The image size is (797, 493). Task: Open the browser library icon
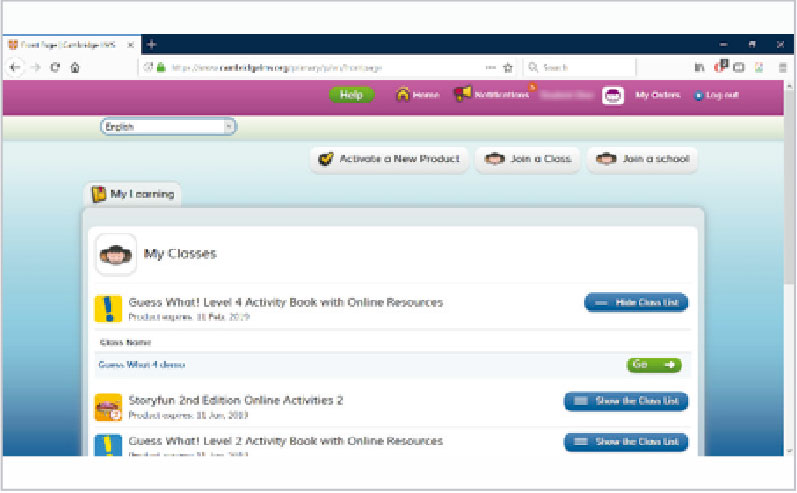point(699,67)
